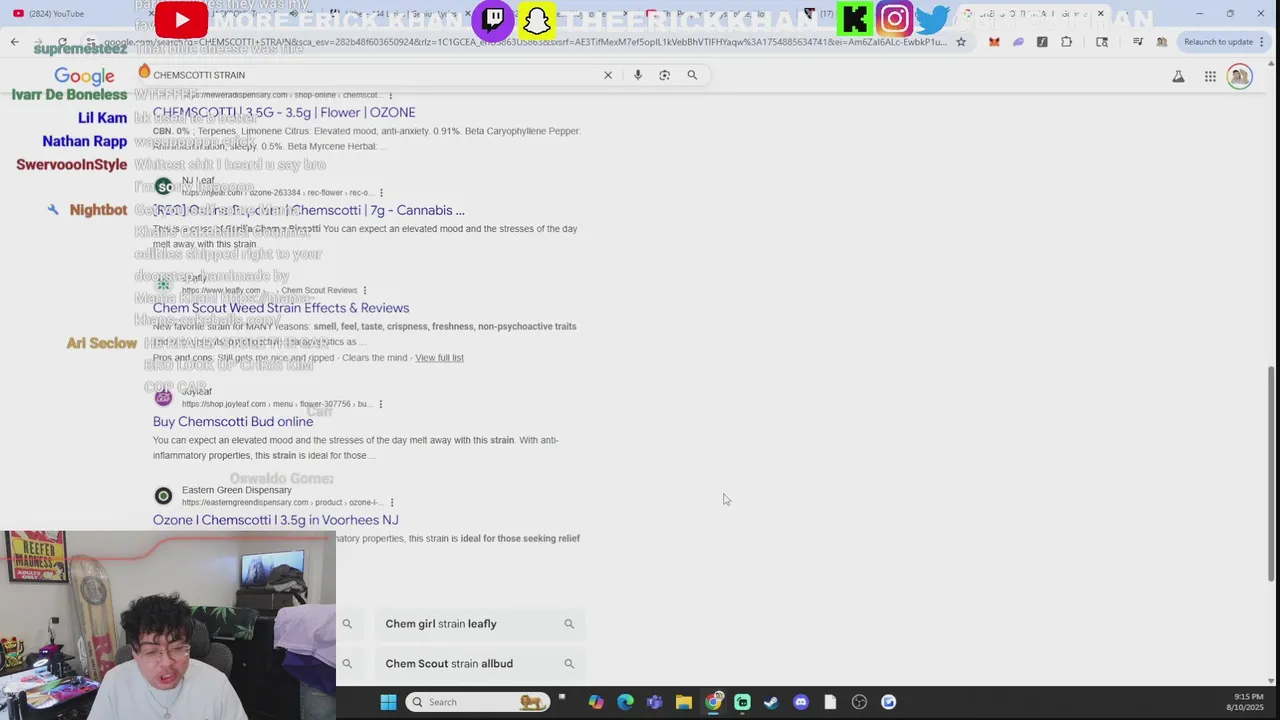Open OBS Studio from the taskbar
The image size is (1280, 720).
click(859, 702)
